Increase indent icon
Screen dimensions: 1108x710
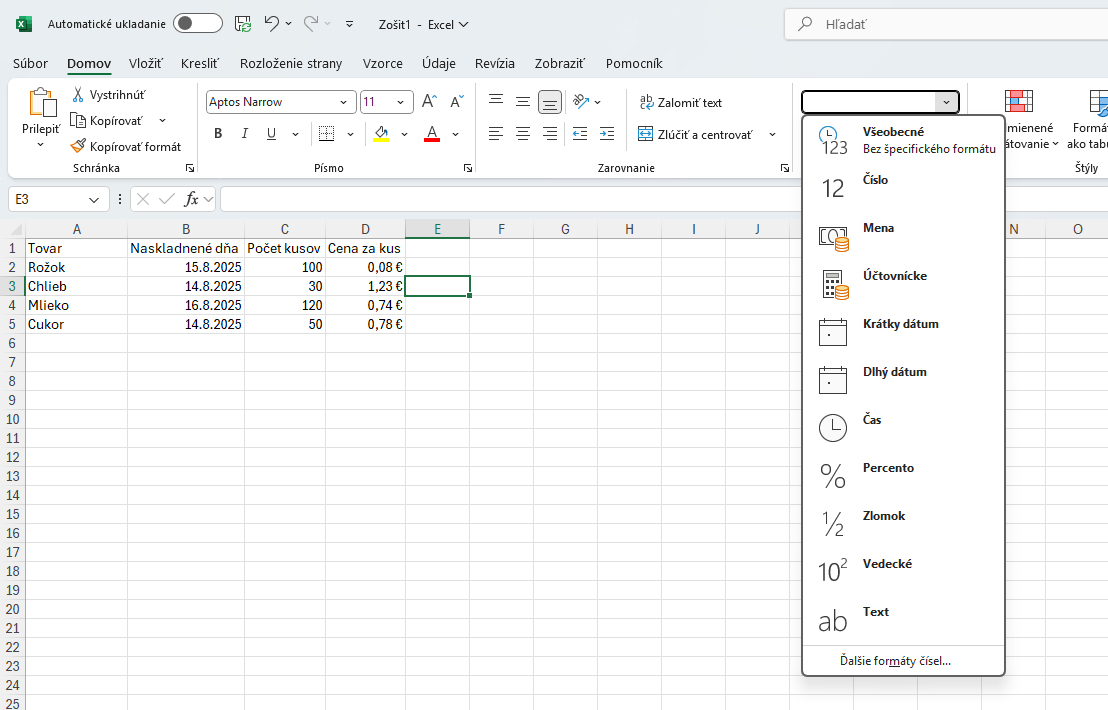pyautogui.click(x=607, y=134)
